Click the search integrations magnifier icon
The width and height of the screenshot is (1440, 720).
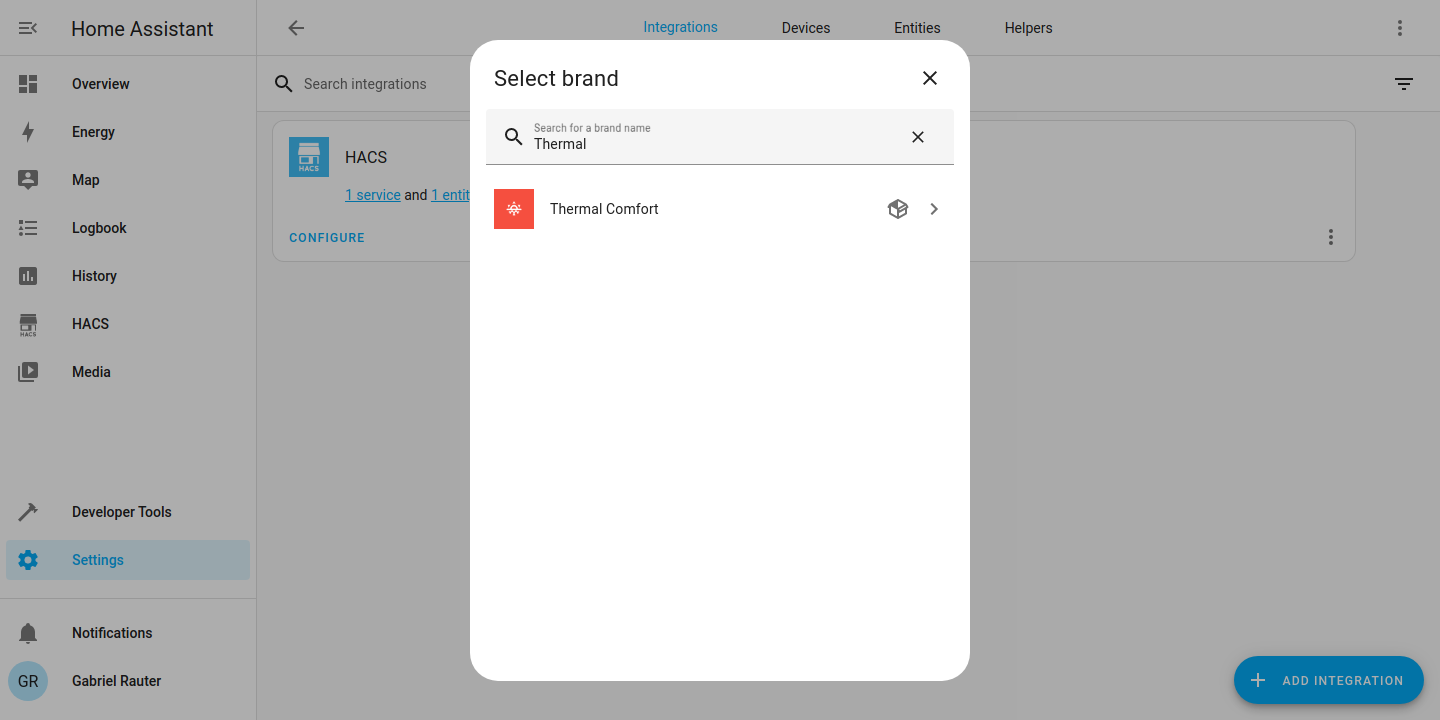coord(284,84)
